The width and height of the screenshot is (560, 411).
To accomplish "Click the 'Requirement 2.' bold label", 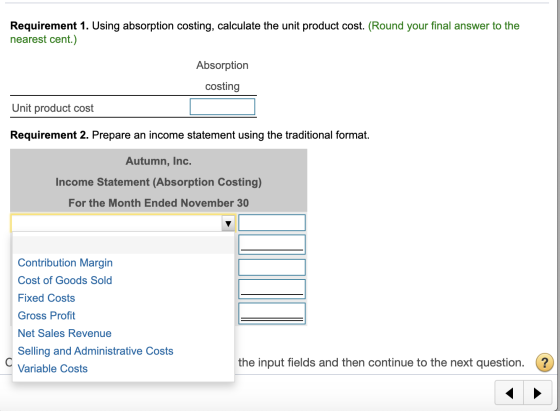I will coord(49,135).
